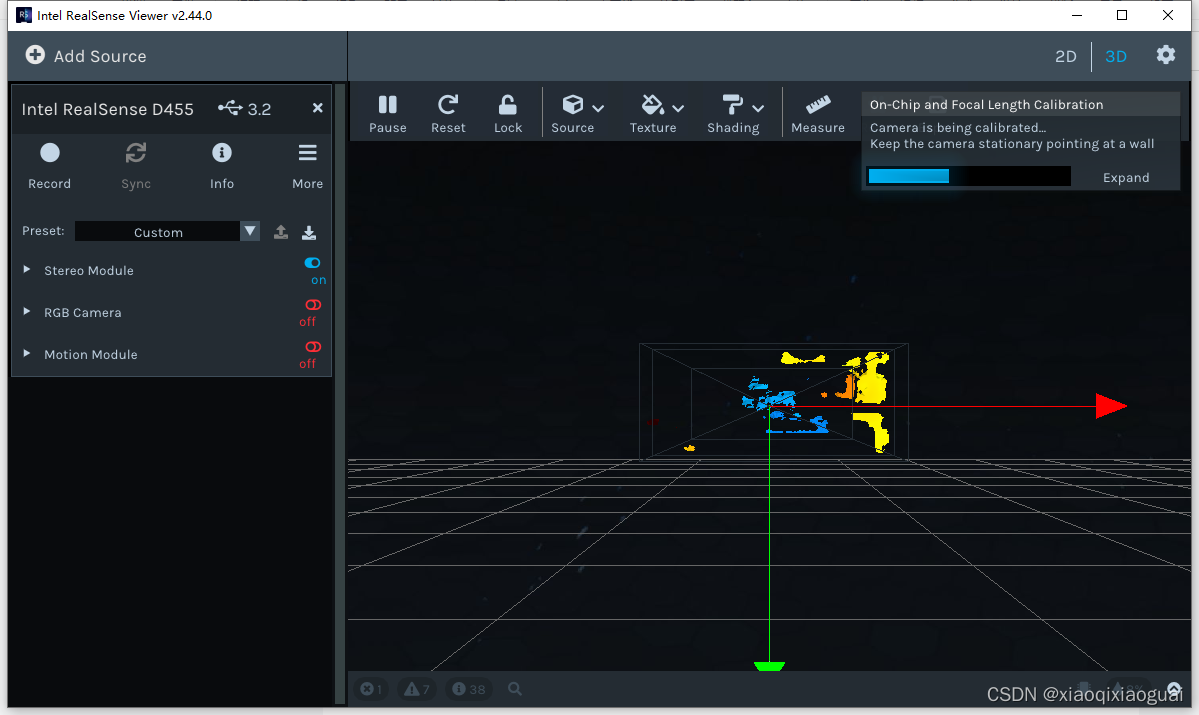The height and width of the screenshot is (715, 1199).
Task: Expand the calibration notification
Action: [1126, 177]
